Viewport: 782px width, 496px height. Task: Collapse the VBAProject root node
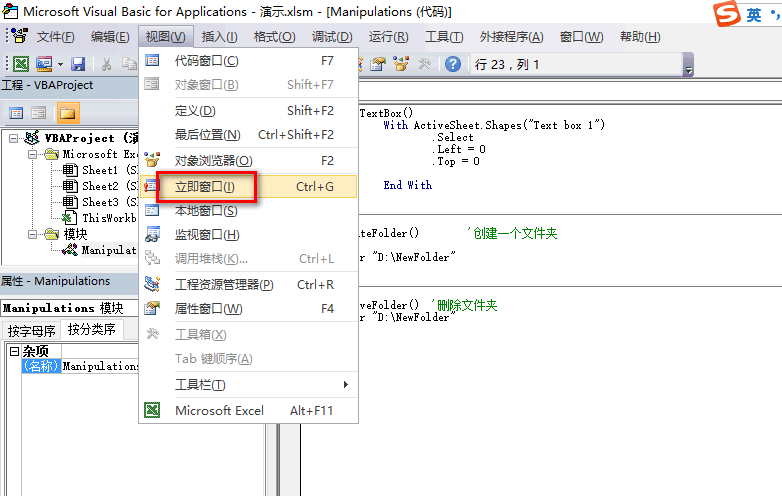point(13,138)
